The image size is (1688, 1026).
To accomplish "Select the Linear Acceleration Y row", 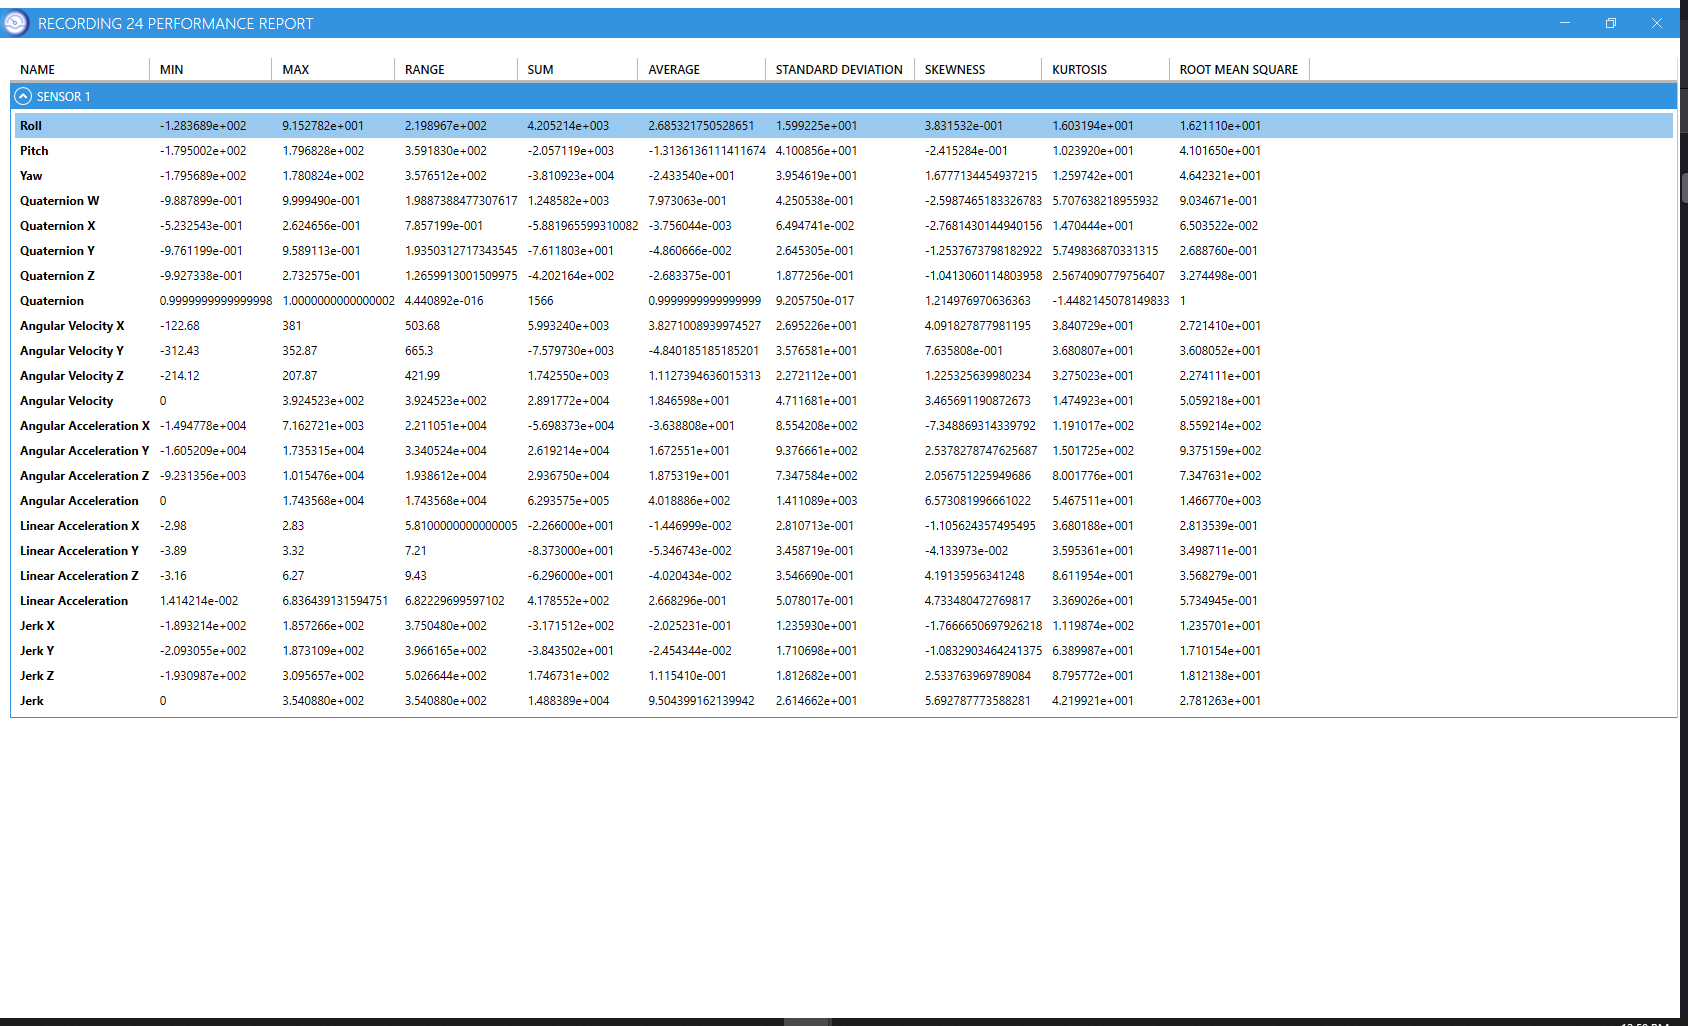I will point(844,551).
